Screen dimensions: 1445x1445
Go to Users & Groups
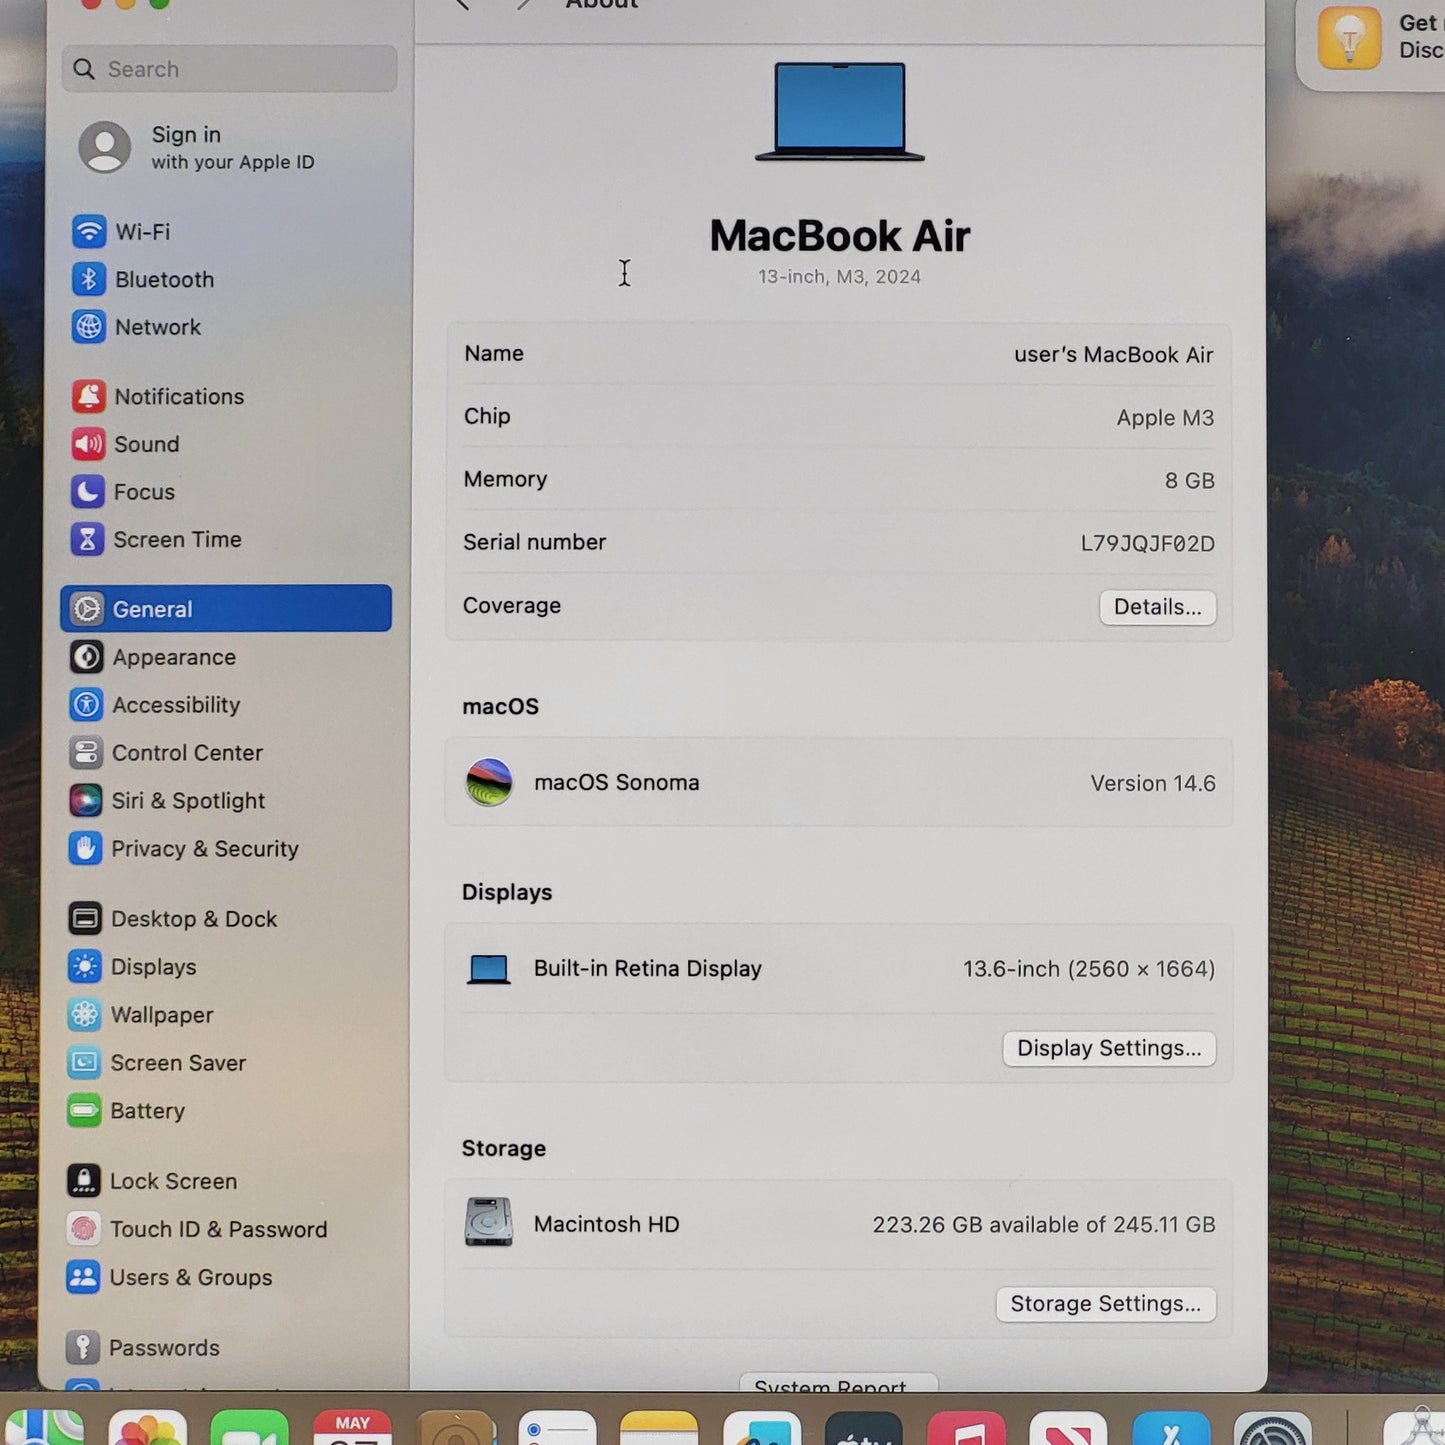pyautogui.click(x=227, y=1277)
